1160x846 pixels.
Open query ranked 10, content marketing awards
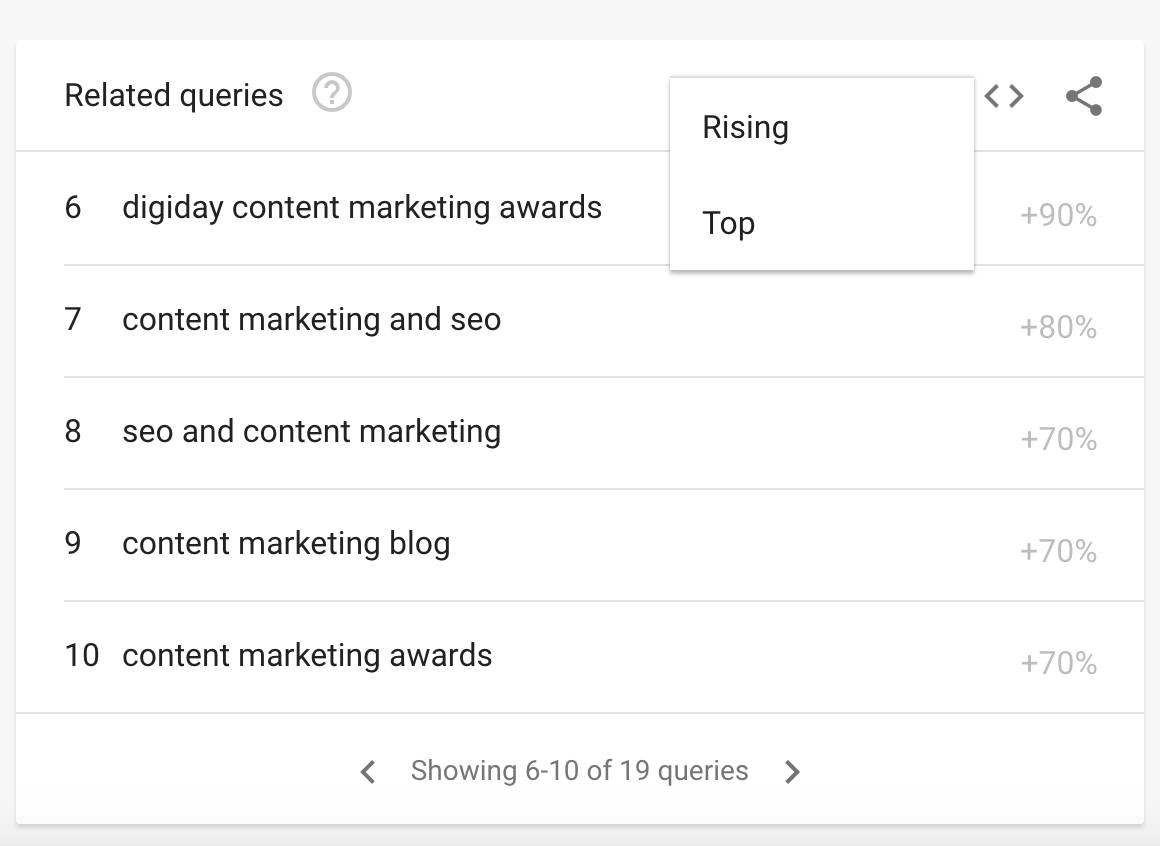[x=307, y=656]
